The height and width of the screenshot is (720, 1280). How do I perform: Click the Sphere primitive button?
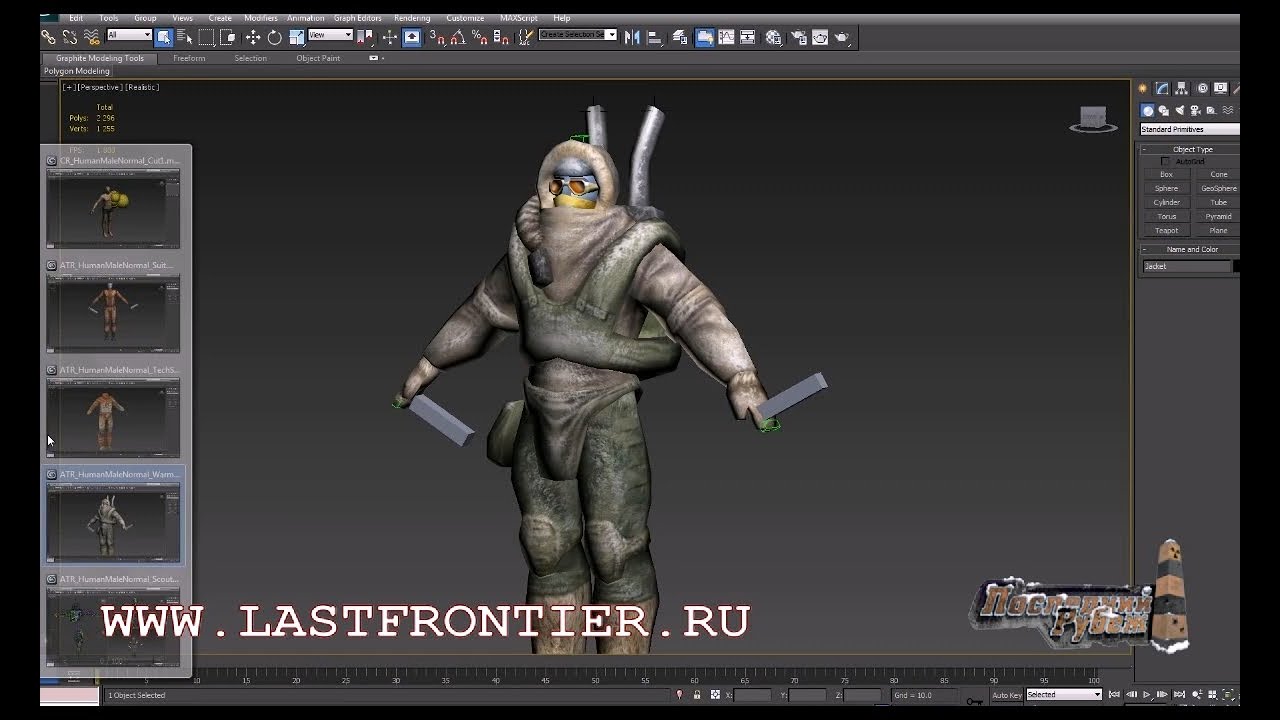(x=1166, y=188)
